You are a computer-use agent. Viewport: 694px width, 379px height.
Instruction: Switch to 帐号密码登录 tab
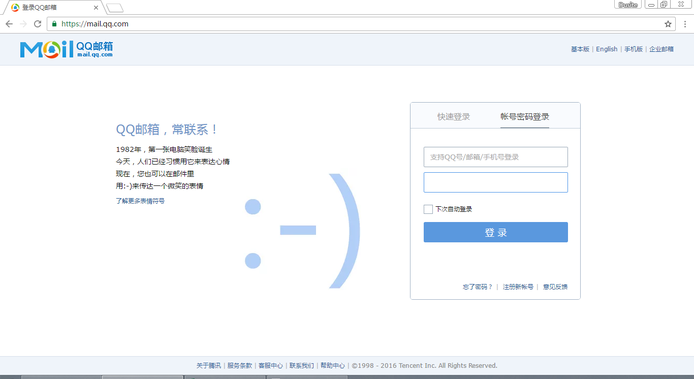pos(524,117)
